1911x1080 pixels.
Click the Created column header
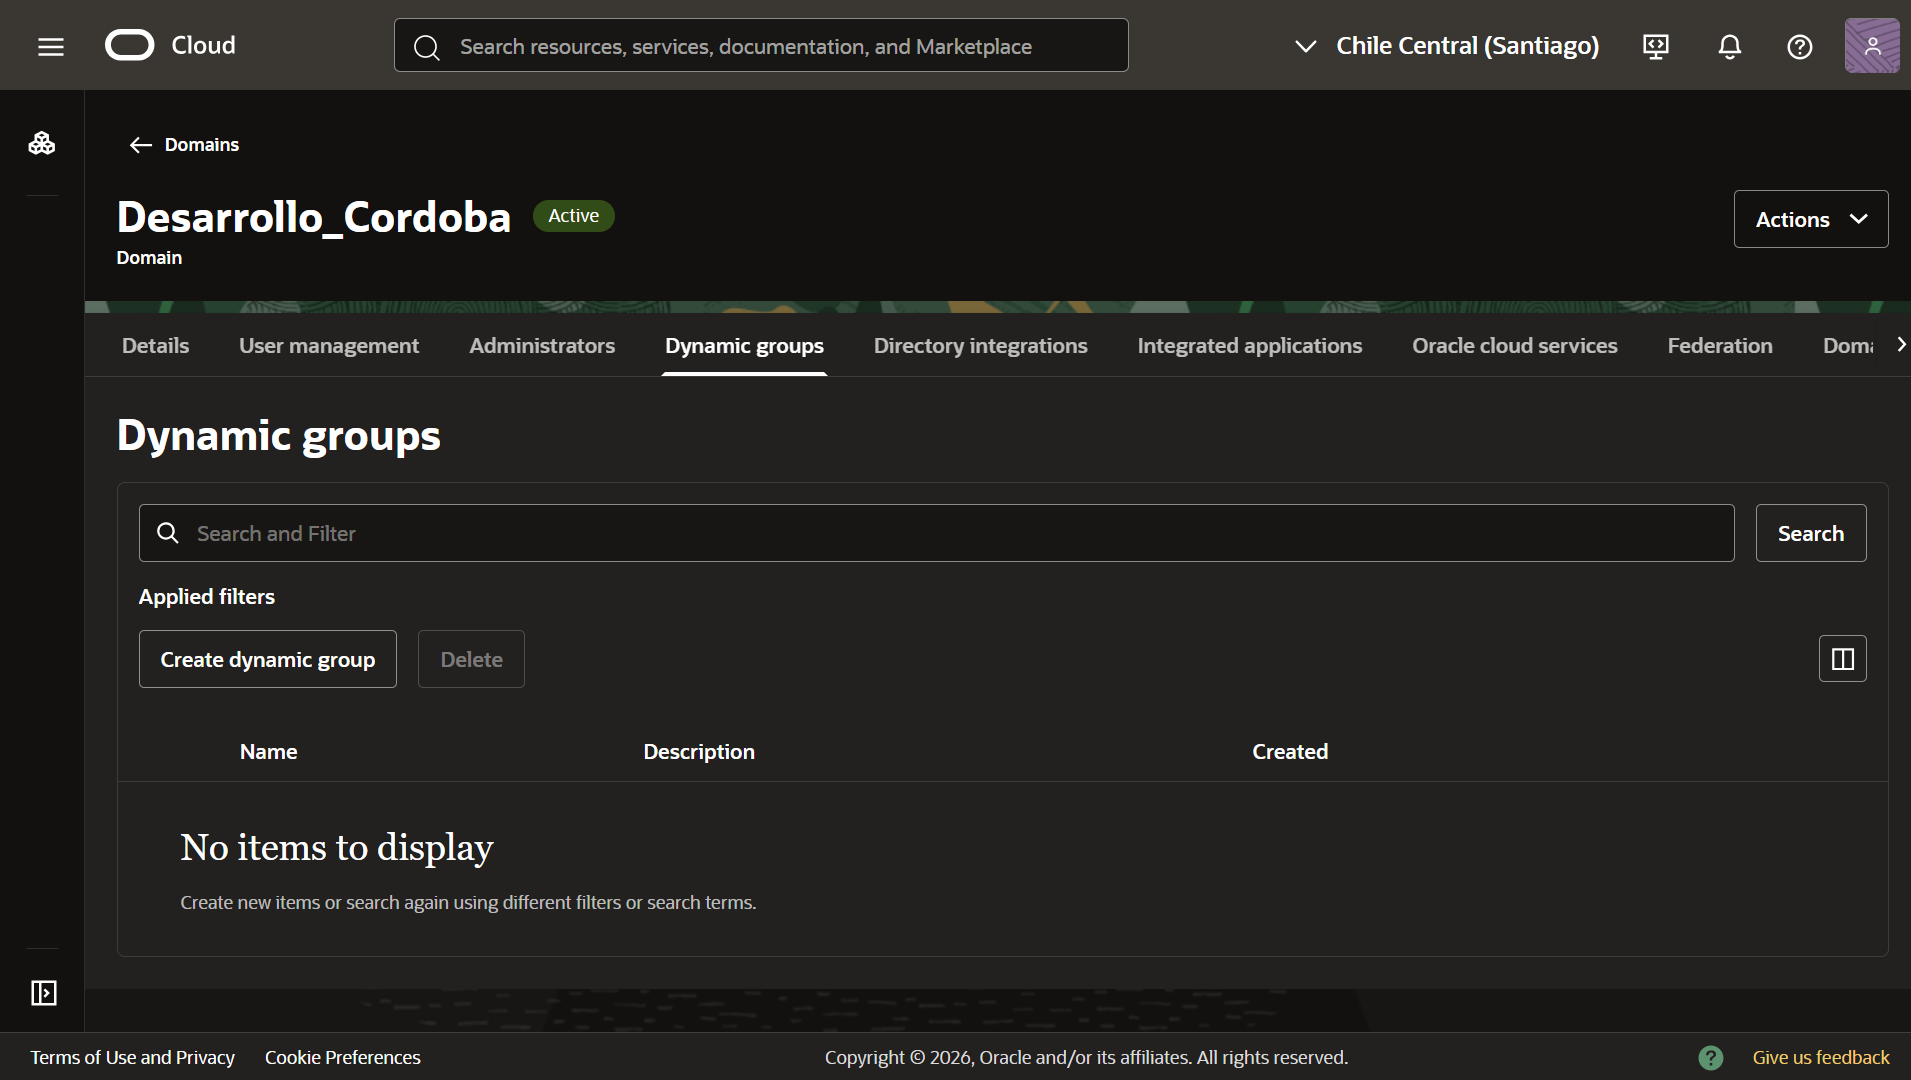1290,752
